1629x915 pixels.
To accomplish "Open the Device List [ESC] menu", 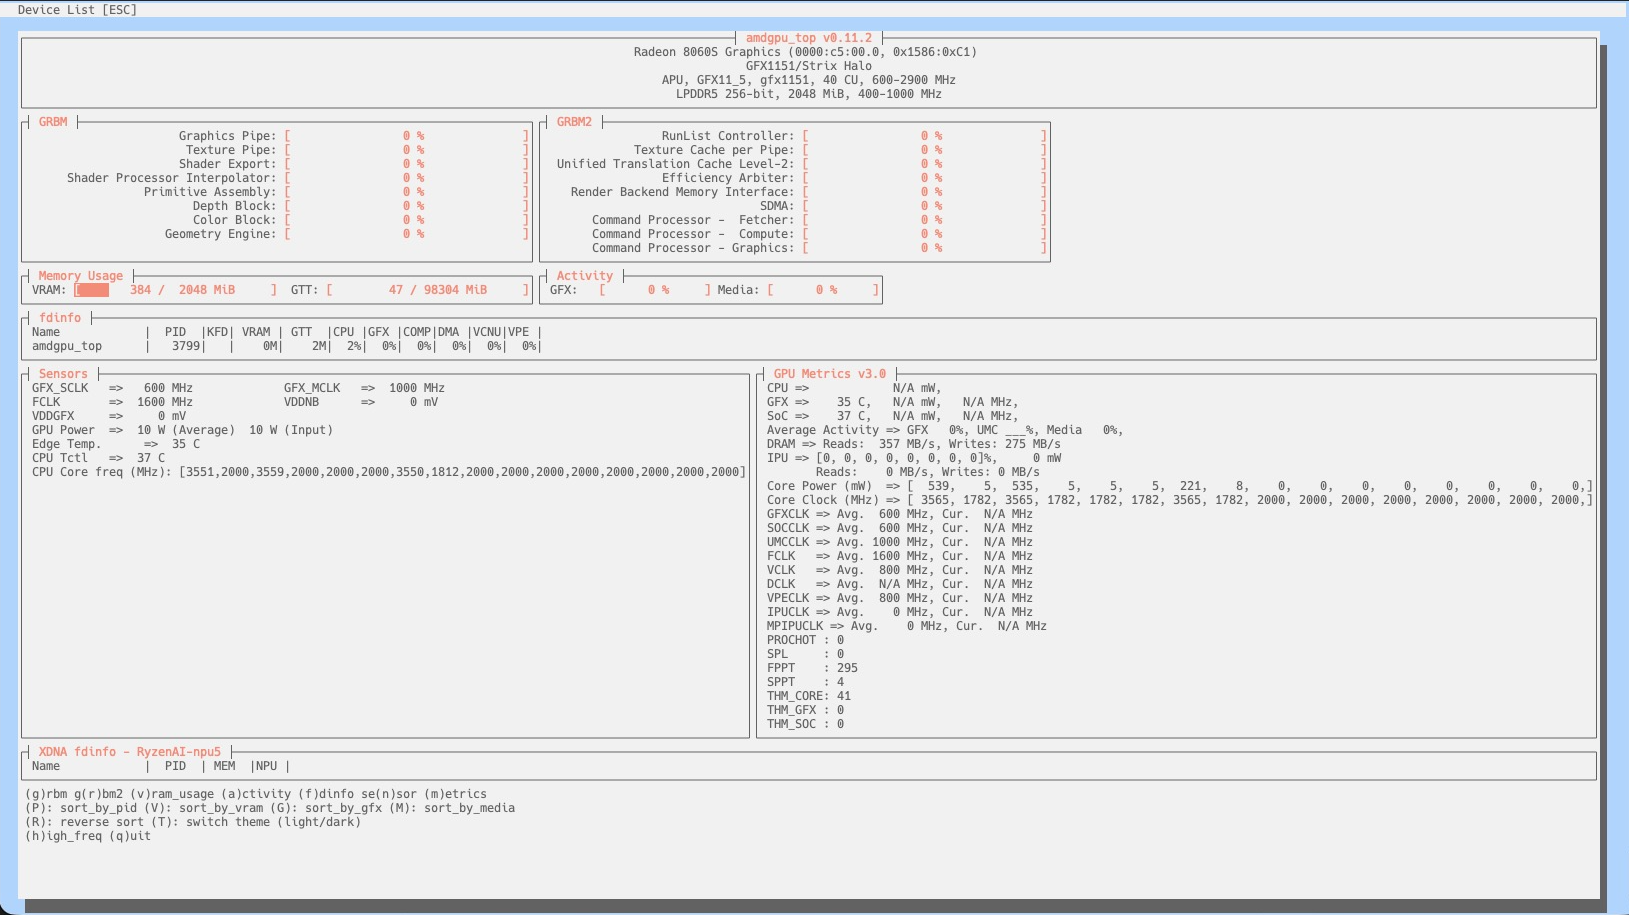I will [x=77, y=10].
